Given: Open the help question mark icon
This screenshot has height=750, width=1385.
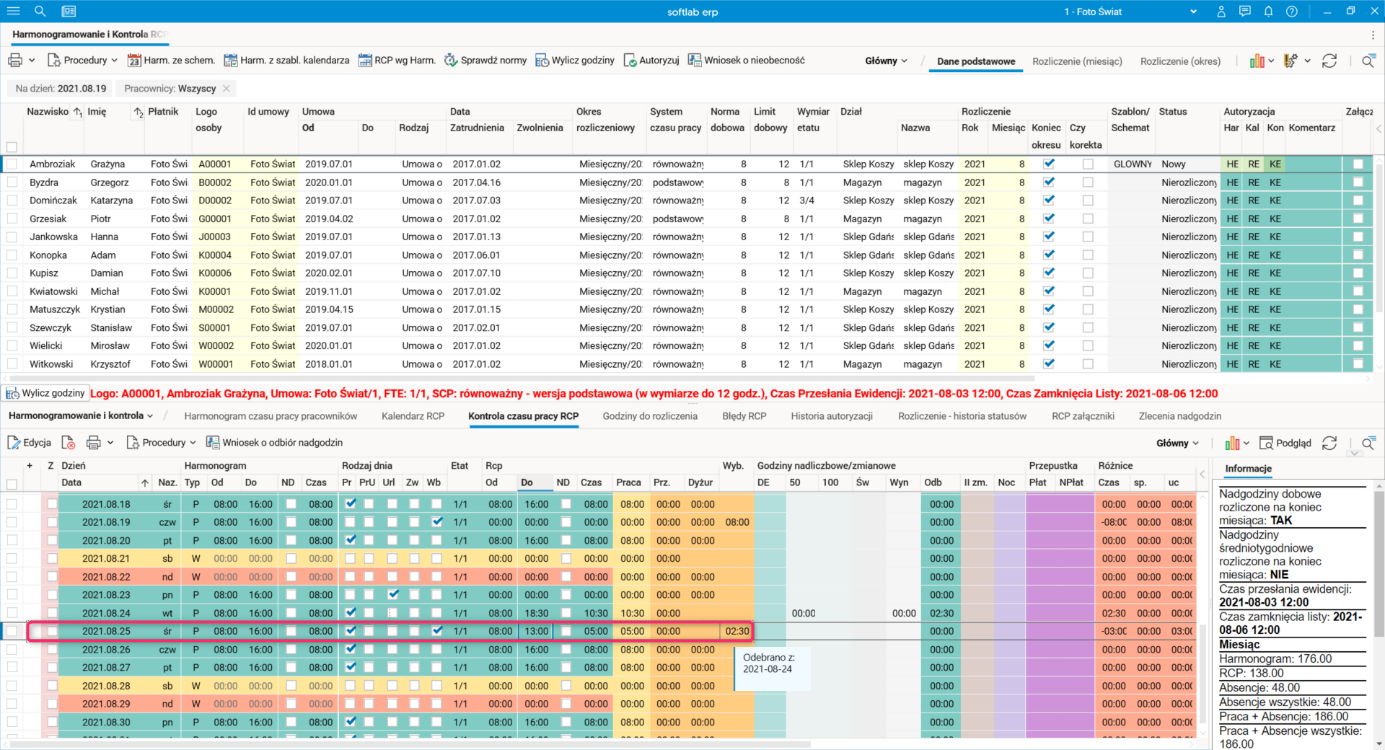Looking at the screenshot, I should pos(1293,11).
